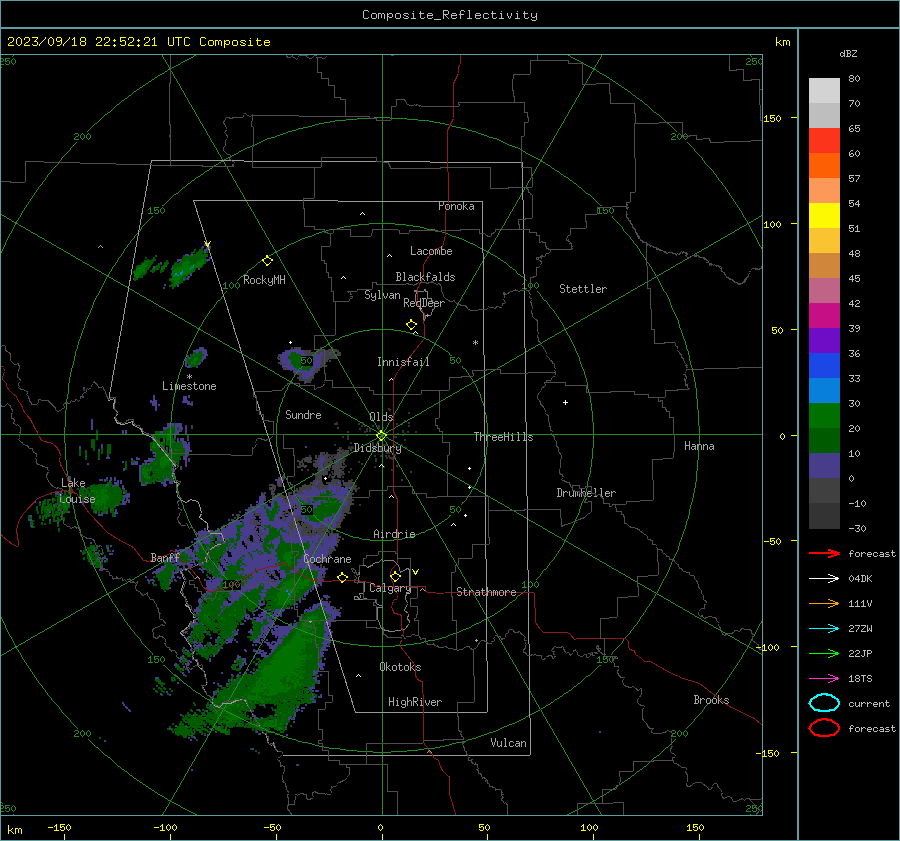Click the cyan 27ZW arrow icon
The height and width of the screenshot is (841, 900).
pos(824,629)
